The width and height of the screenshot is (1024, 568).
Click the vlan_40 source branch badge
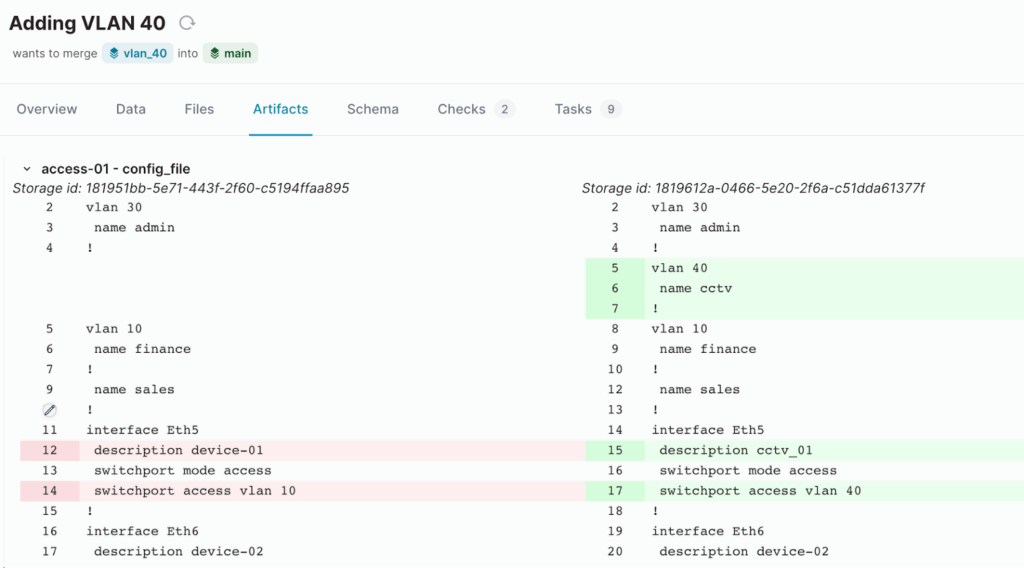(138, 54)
